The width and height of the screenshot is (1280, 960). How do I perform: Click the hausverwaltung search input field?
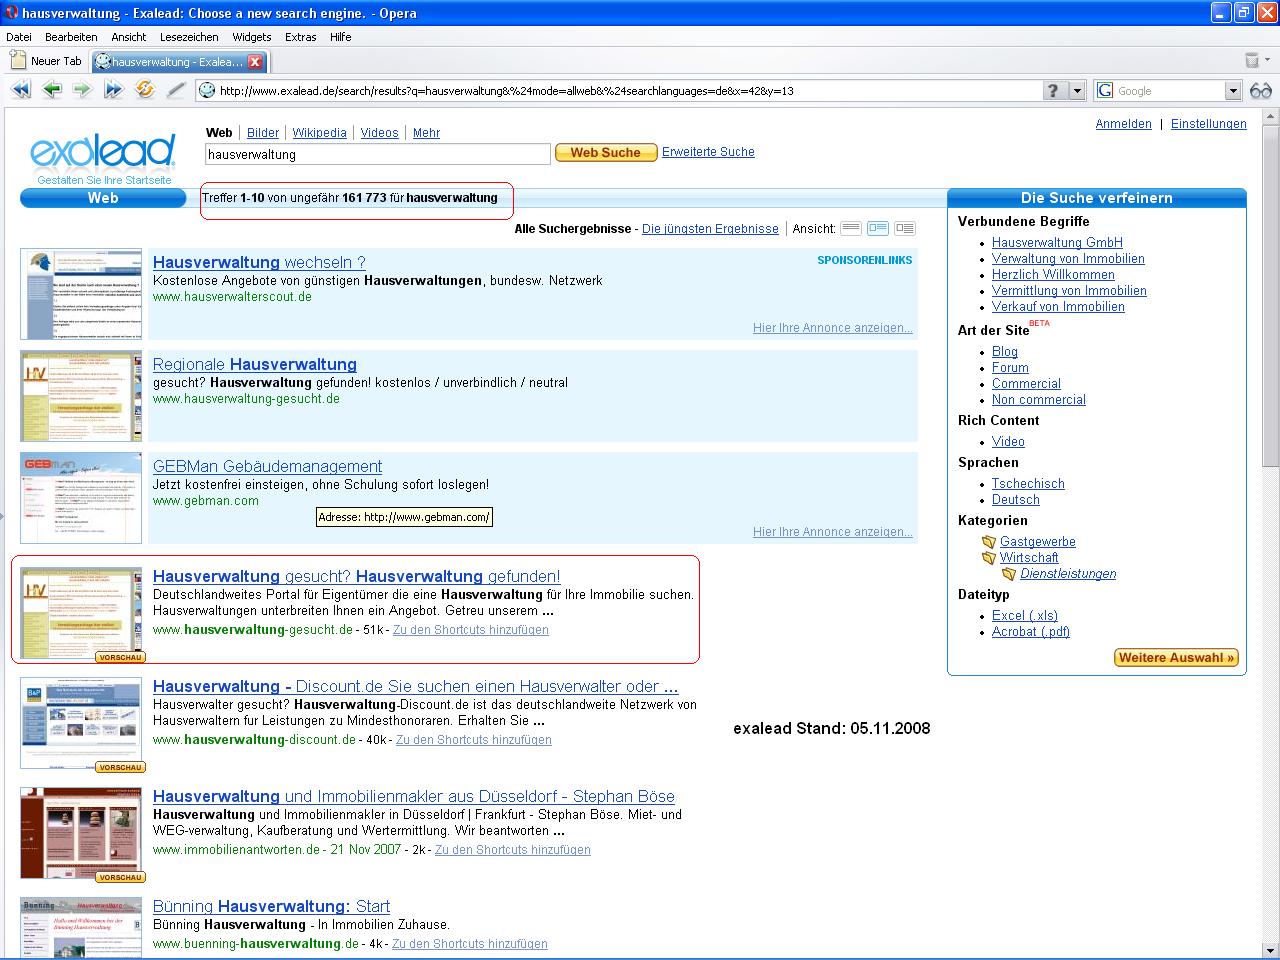377,154
